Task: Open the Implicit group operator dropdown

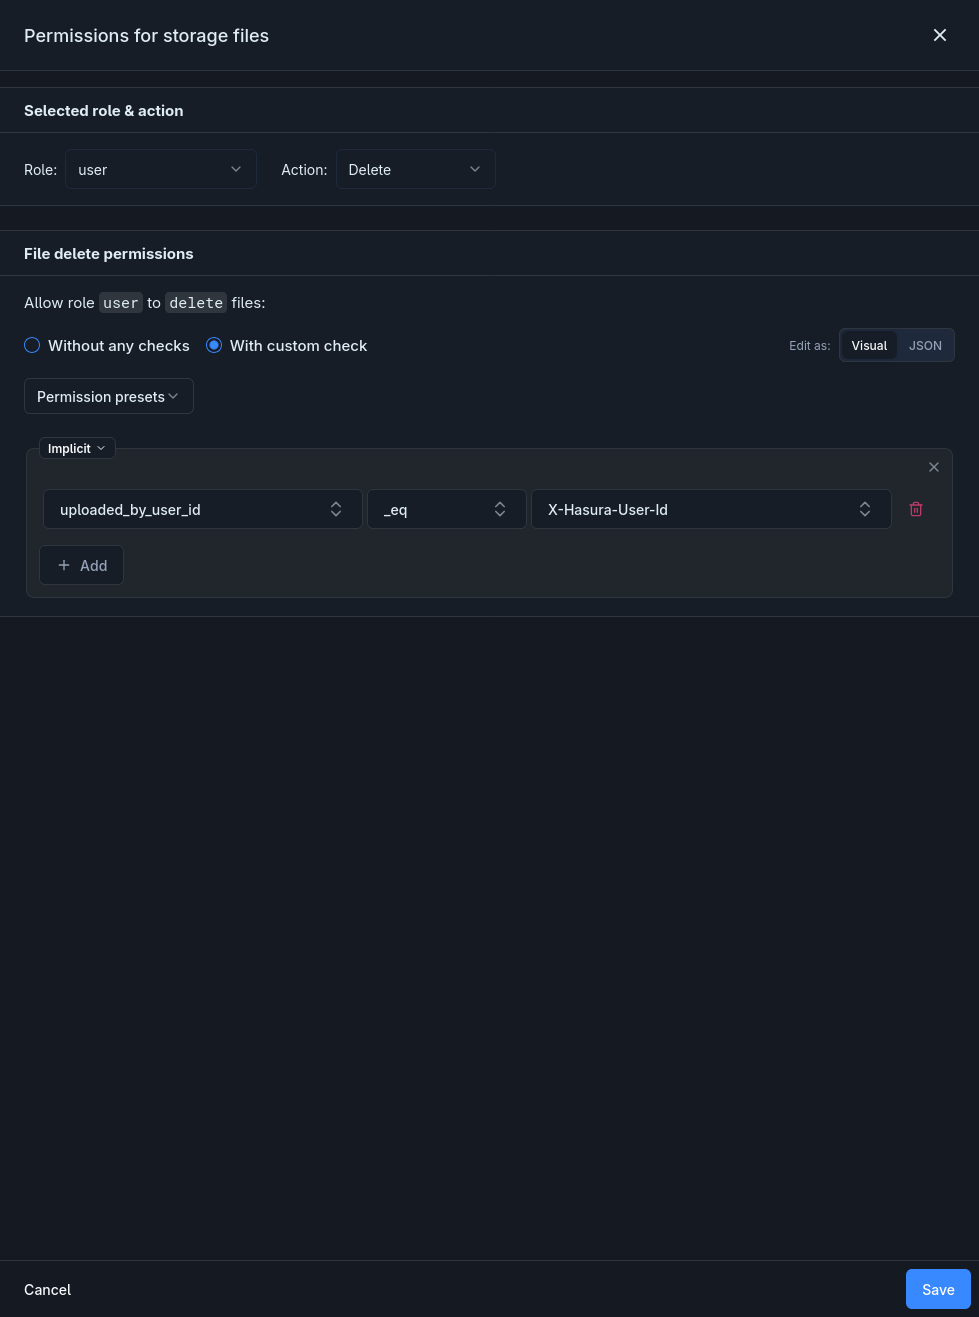Action: point(77,448)
